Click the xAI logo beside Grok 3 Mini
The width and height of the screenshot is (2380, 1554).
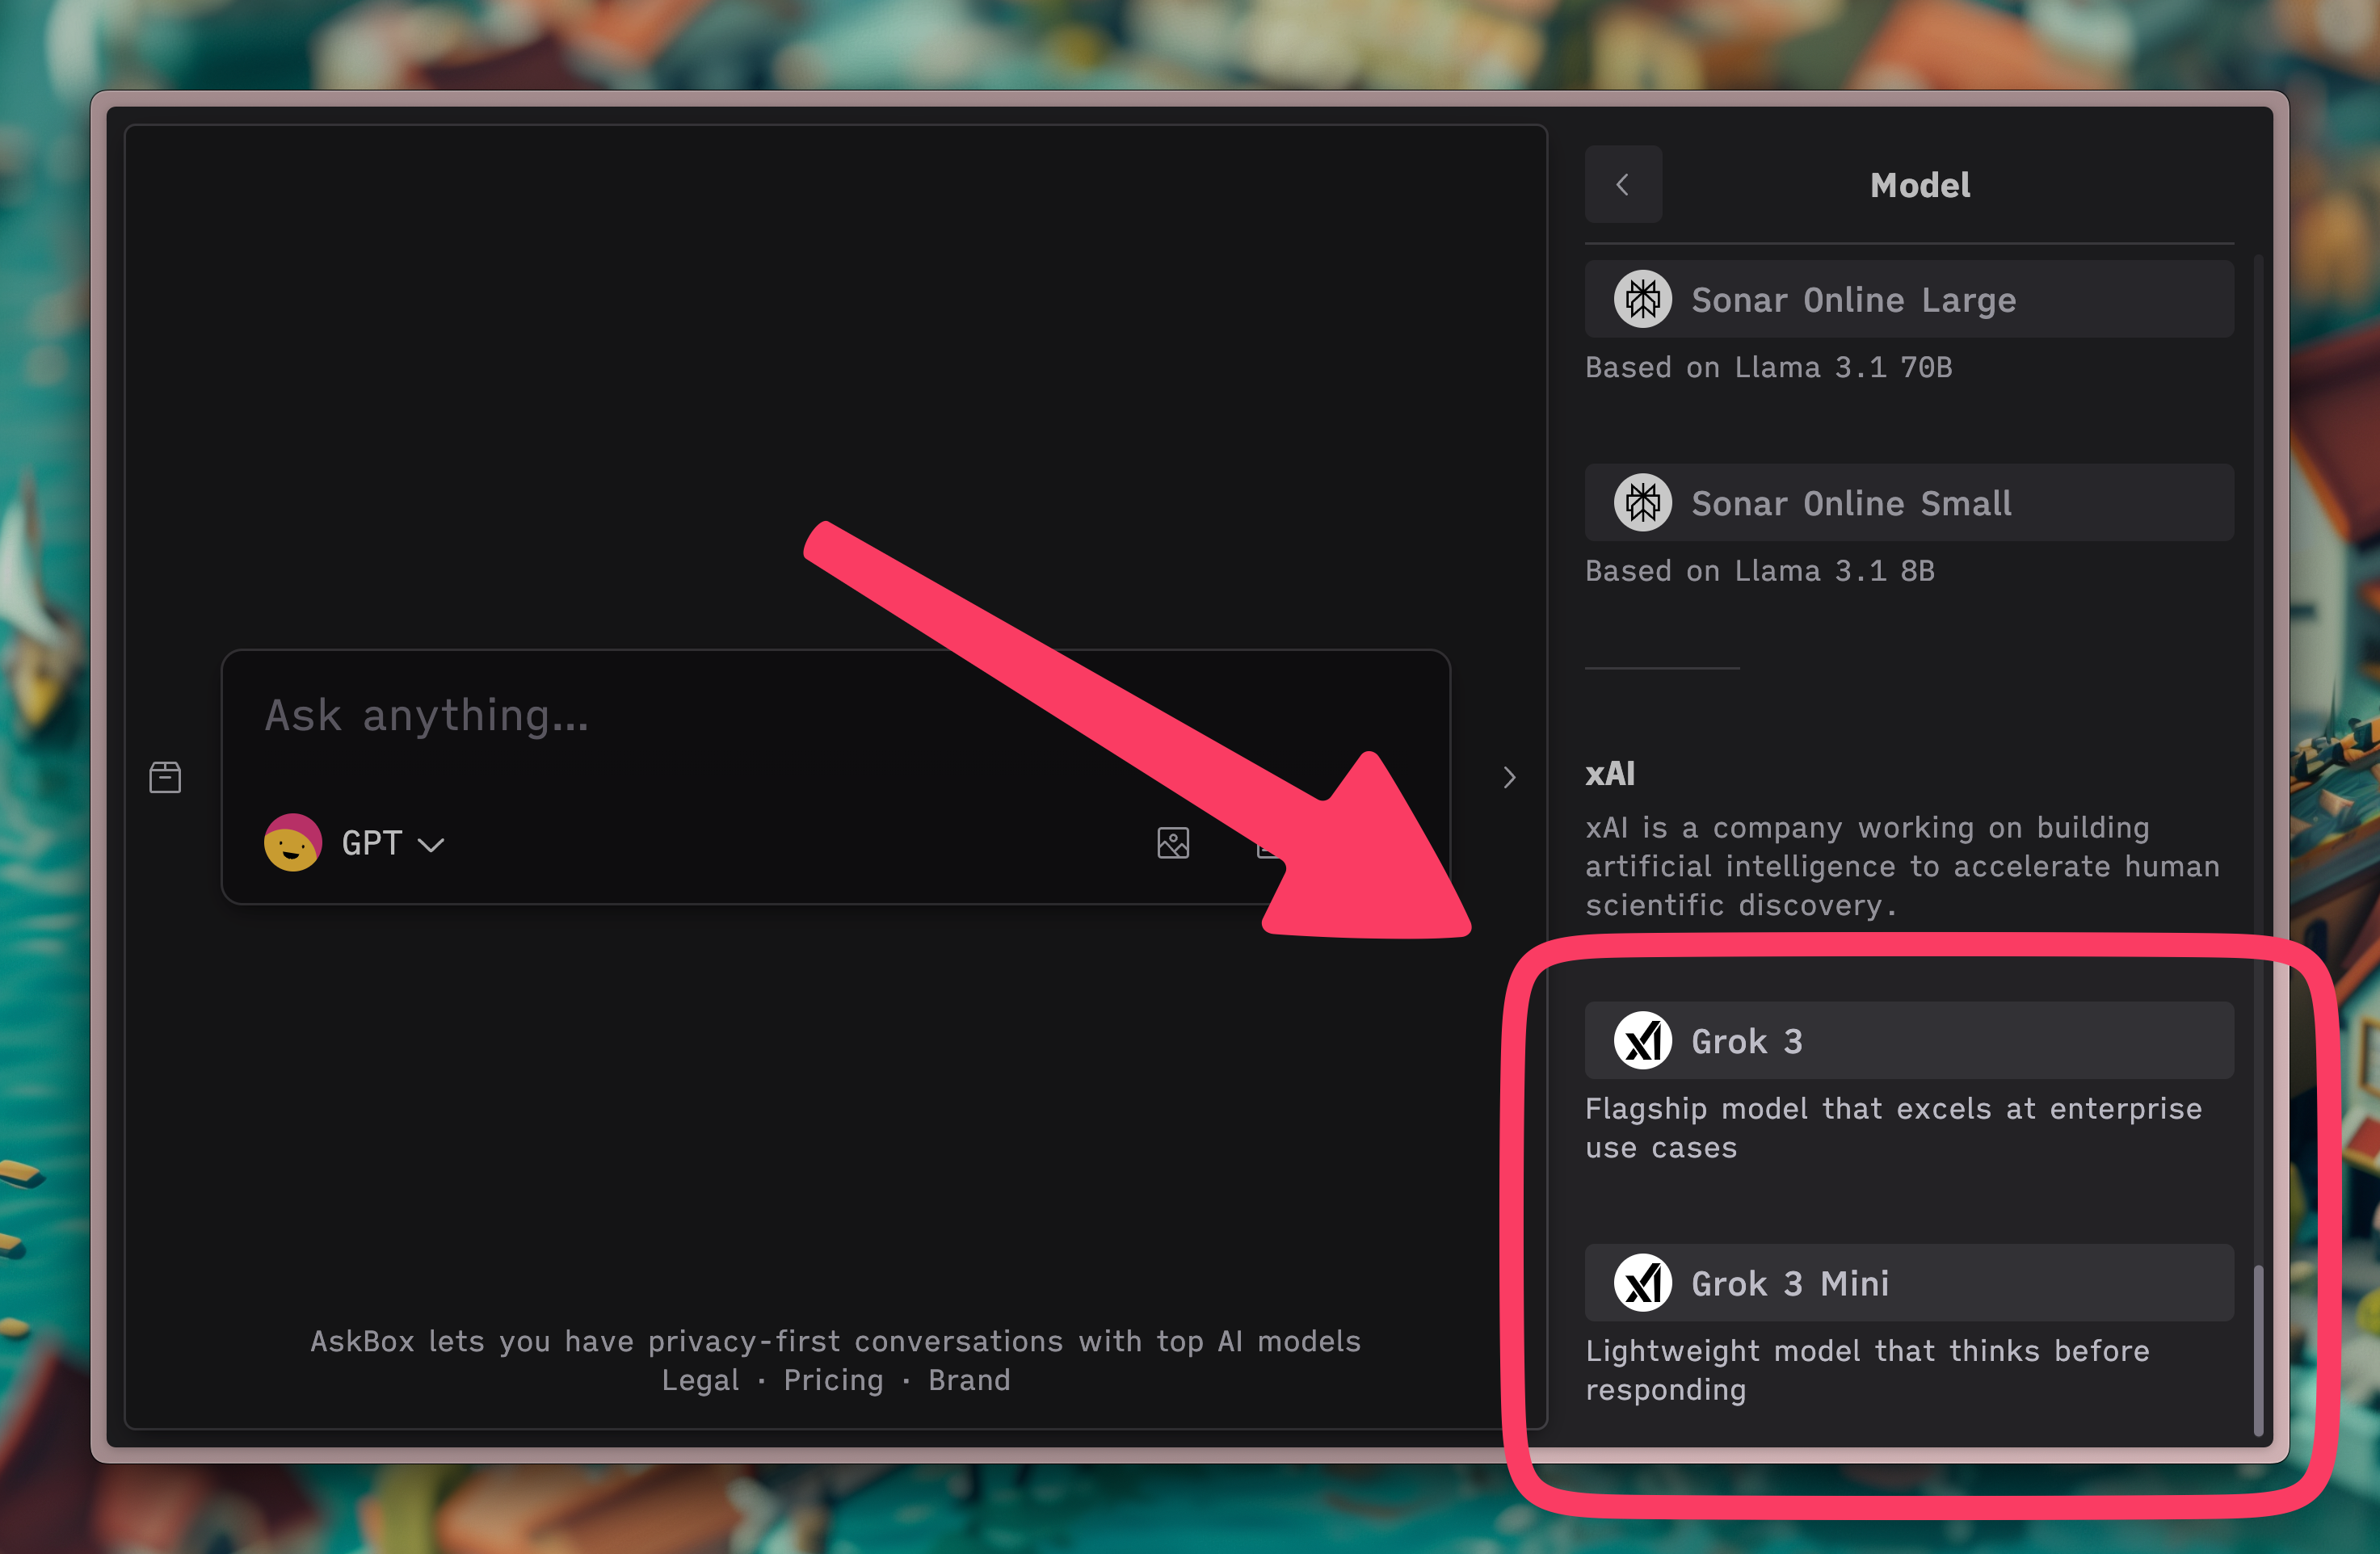point(1642,1283)
